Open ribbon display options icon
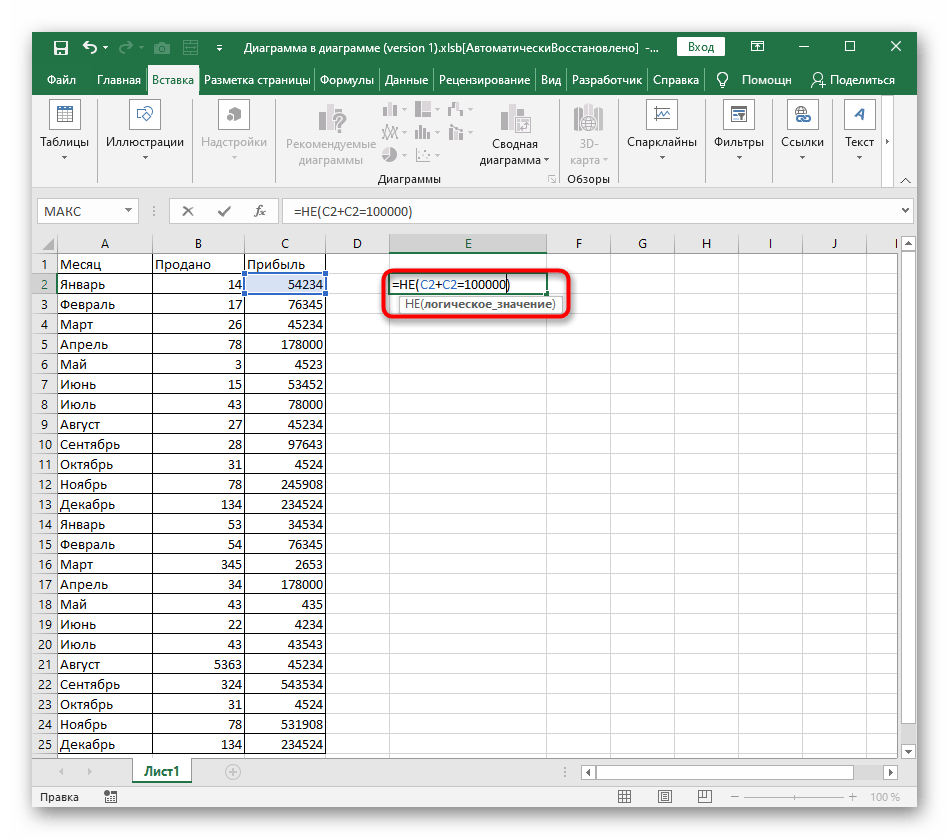The height and width of the screenshot is (839, 949). coord(757,47)
